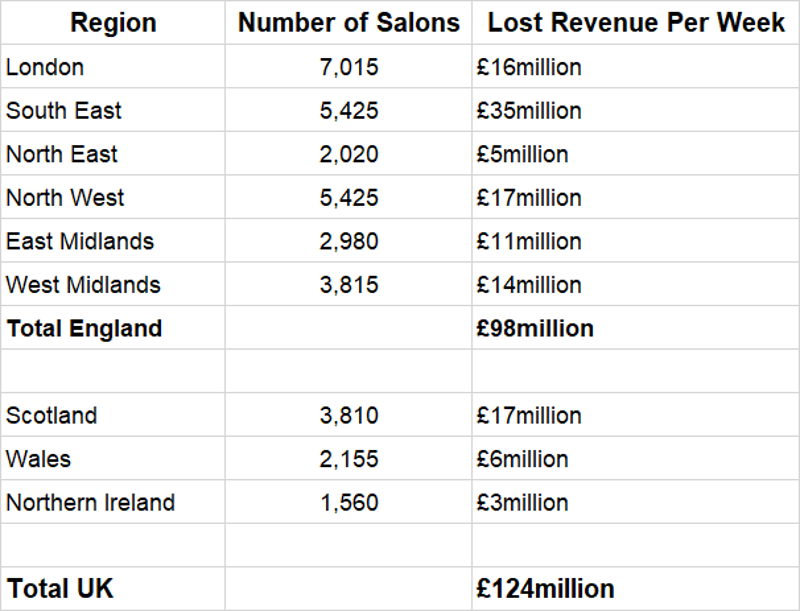Click the South East region cell
This screenshot has width=800, height=611.
pos(63,110)
